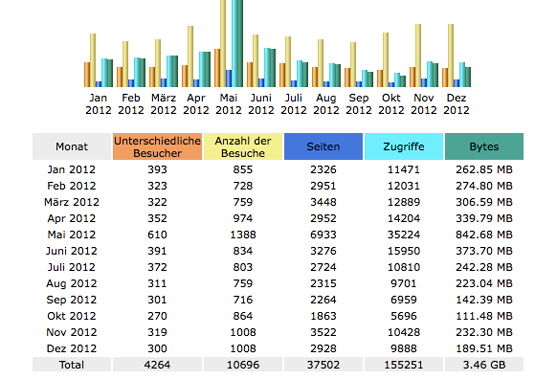
Task: Click the Nov 2012 bar group
Action: pyautogui.click(x=424, y=55)
